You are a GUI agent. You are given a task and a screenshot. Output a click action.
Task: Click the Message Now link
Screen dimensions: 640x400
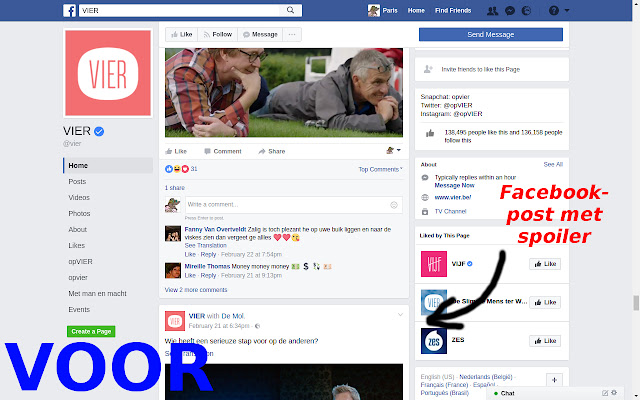454,185
